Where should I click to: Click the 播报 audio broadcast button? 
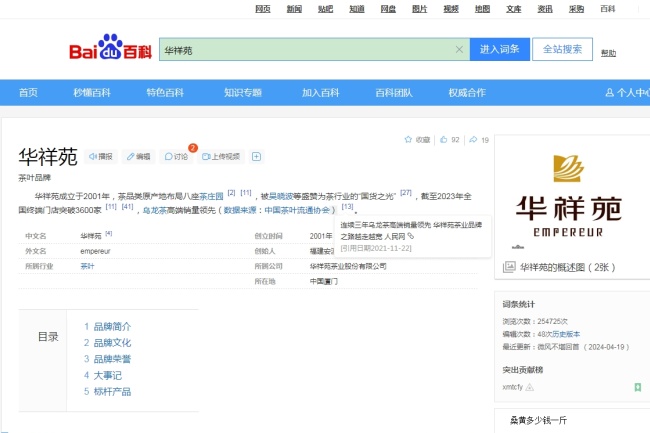click(101, 156)
